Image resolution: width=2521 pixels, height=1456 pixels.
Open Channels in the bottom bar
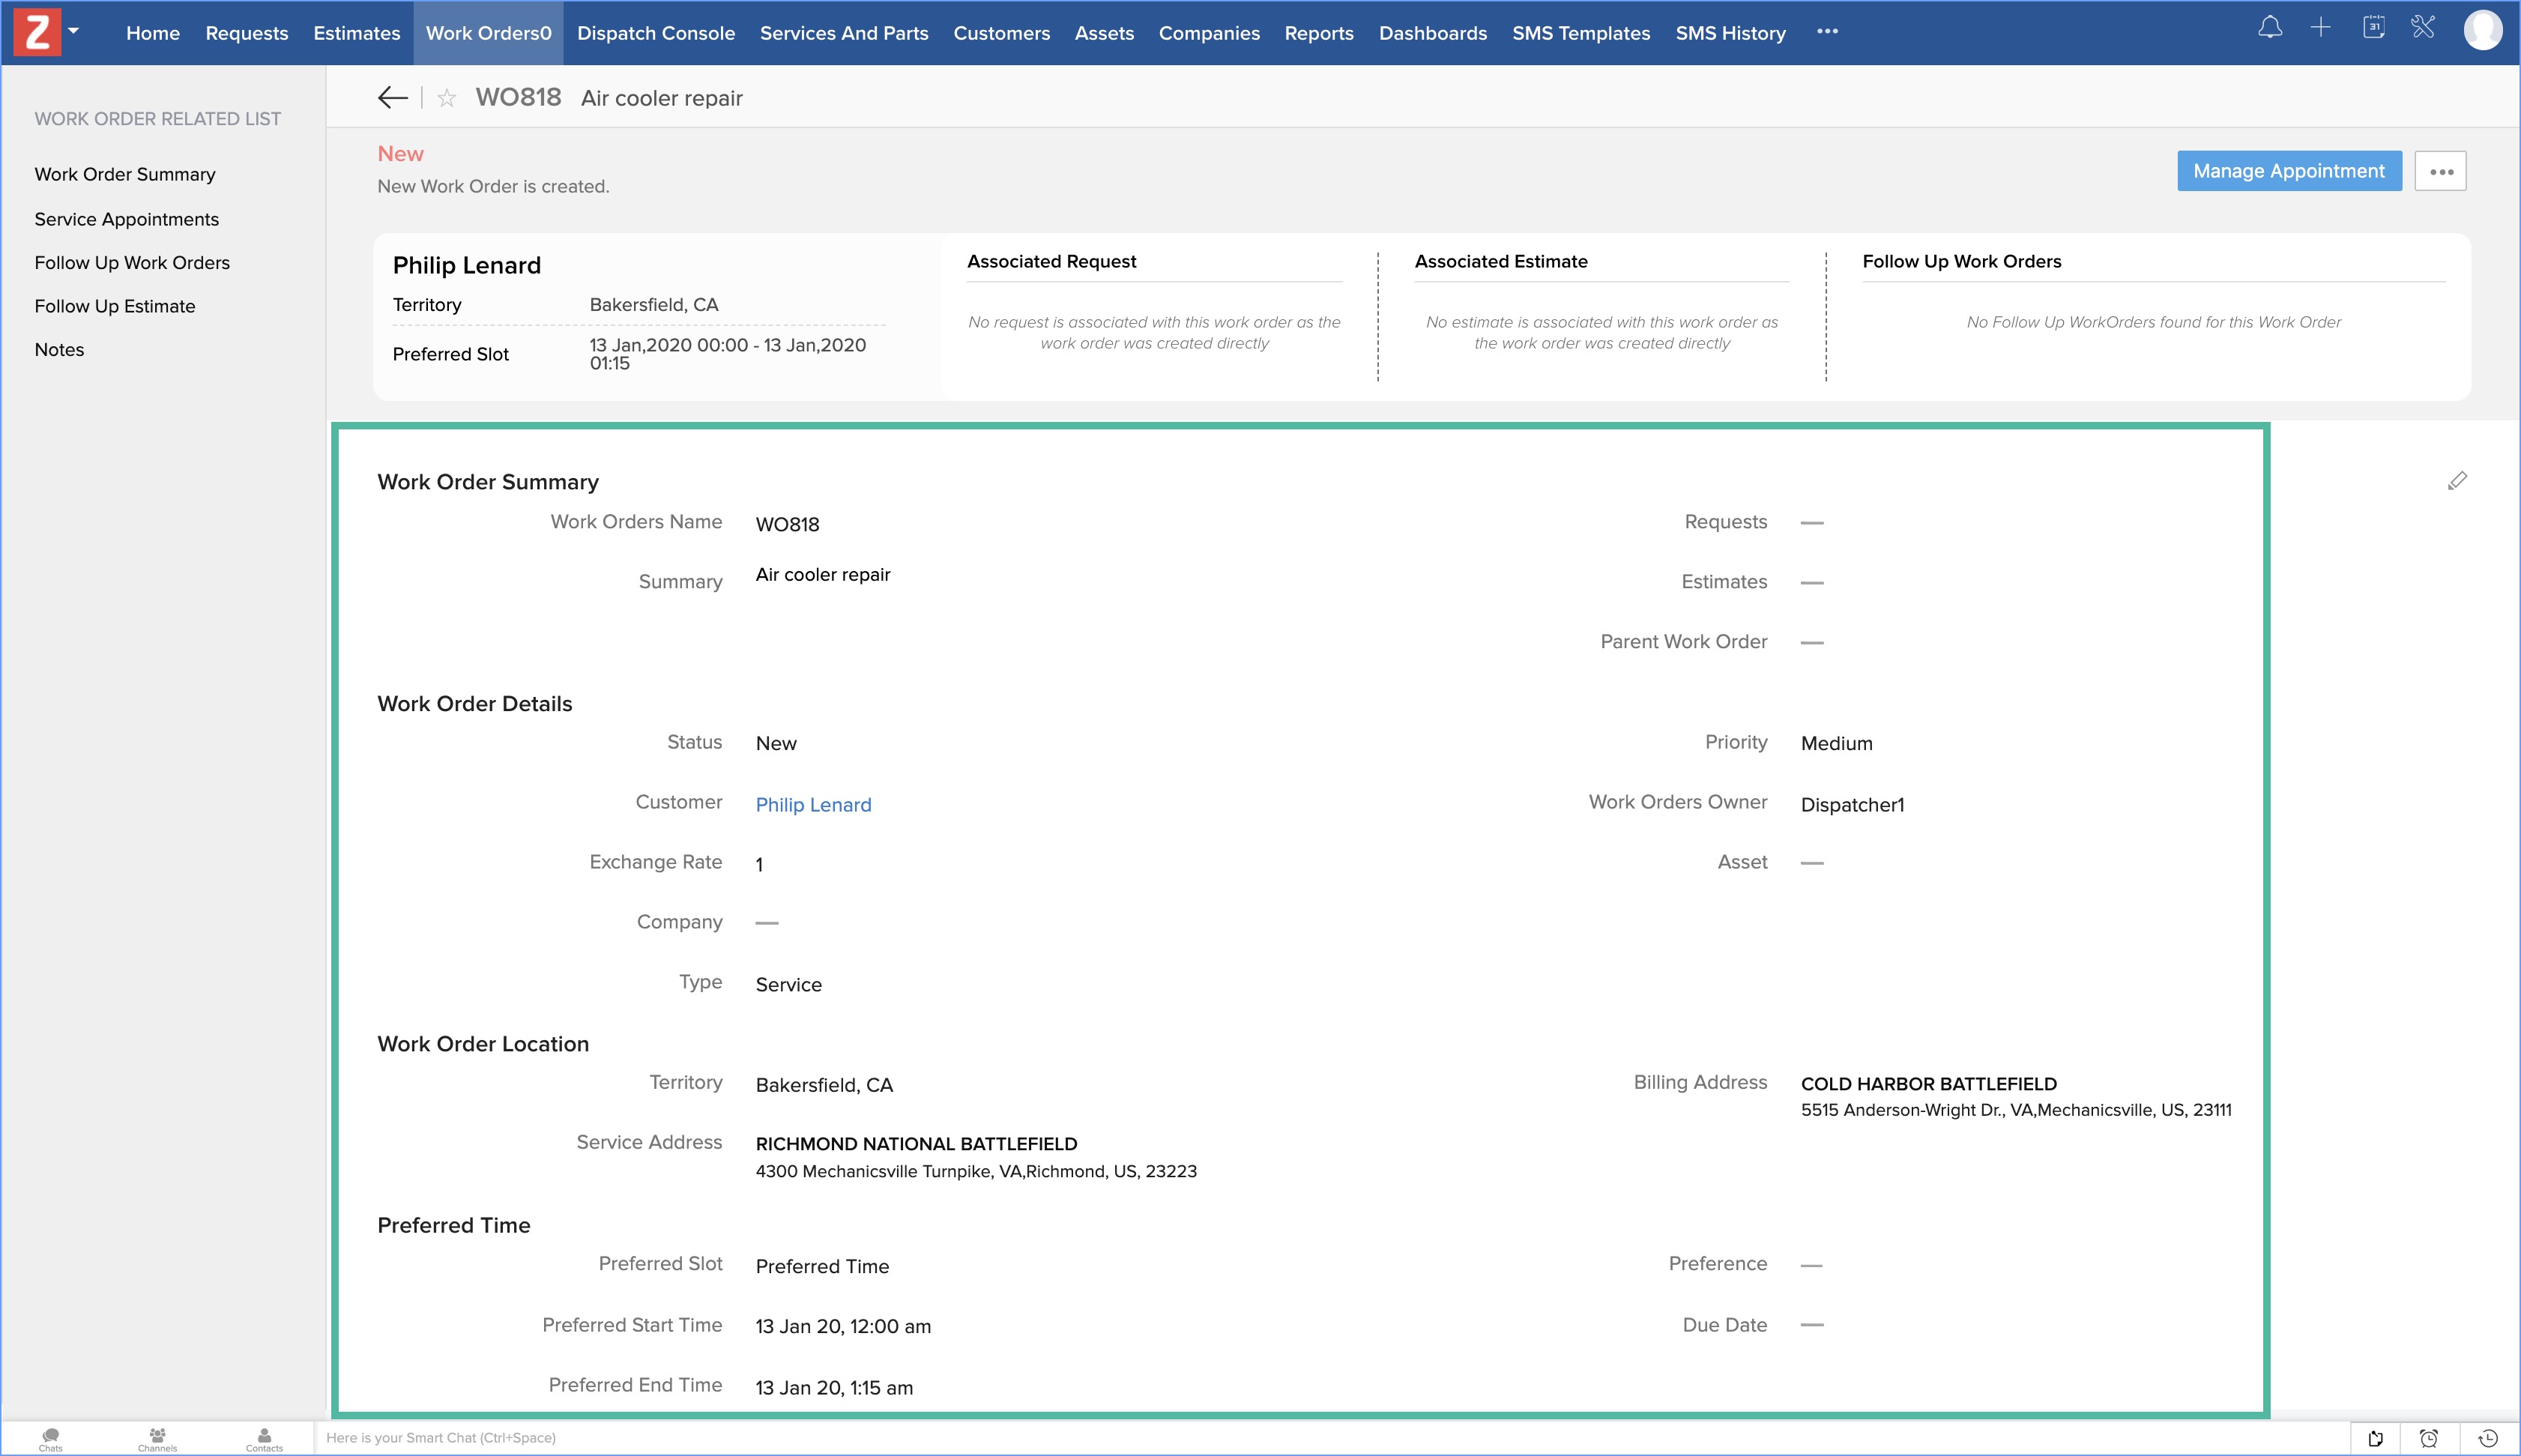pyautogui.click(x=157, y=1438)
